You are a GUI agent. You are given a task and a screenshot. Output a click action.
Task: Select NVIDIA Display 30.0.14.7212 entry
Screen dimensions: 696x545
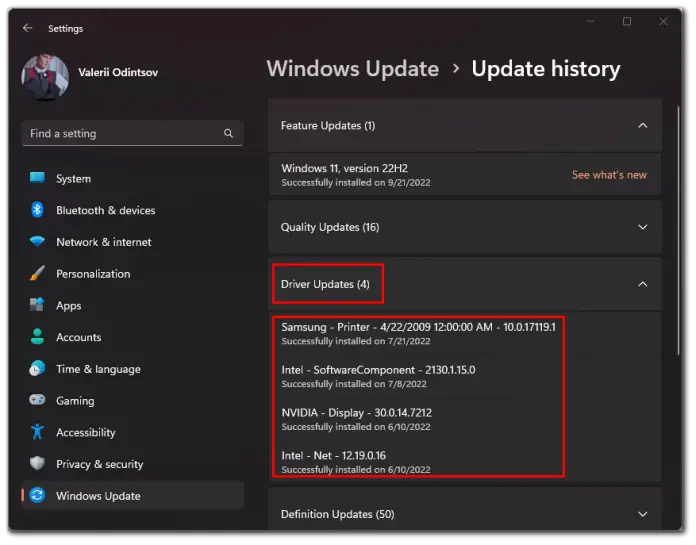(x=356, y=419)
